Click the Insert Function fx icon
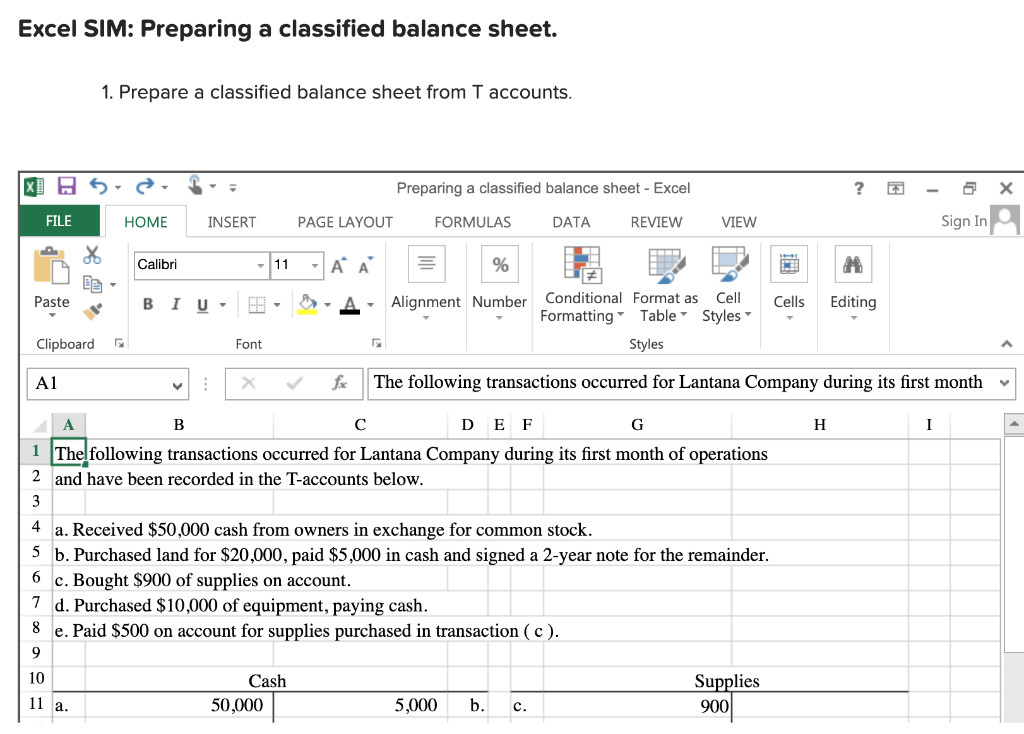Viewport: 1024px width, 734px height. [340, 383]
